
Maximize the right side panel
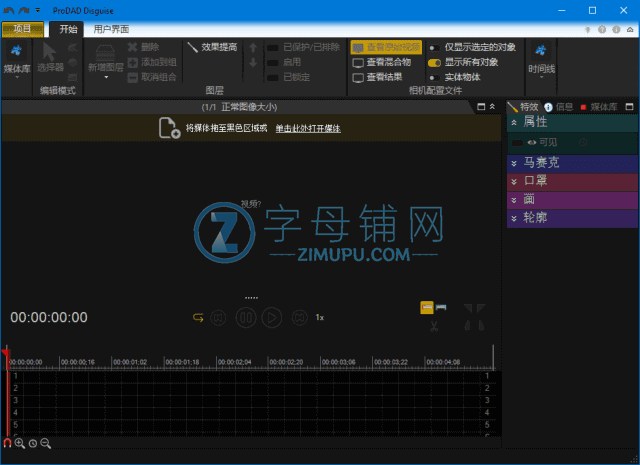(629, 107)
